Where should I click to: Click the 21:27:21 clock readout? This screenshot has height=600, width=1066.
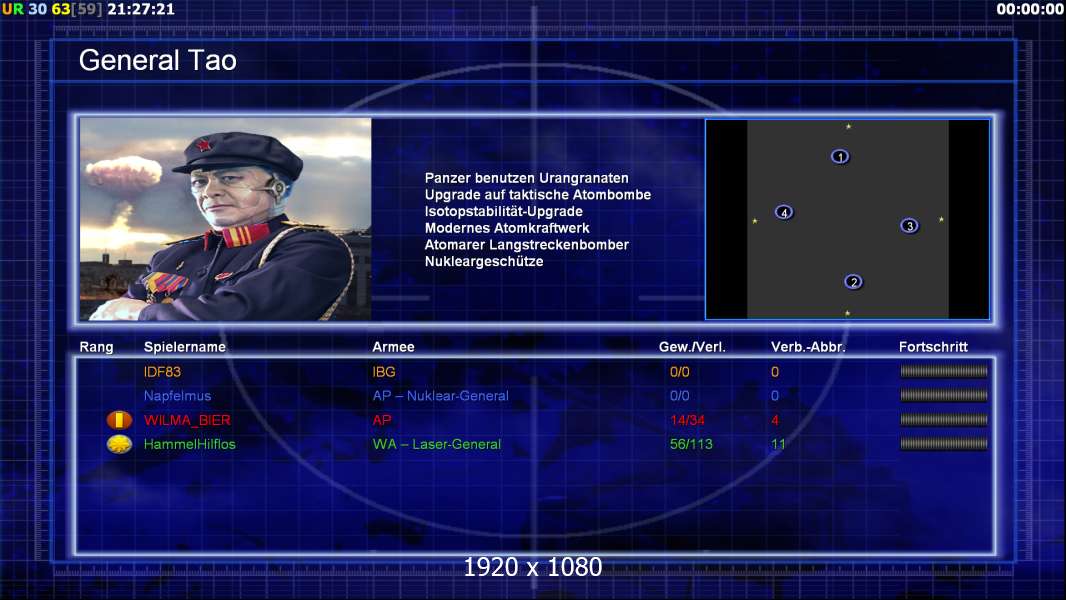click(141, 10)
